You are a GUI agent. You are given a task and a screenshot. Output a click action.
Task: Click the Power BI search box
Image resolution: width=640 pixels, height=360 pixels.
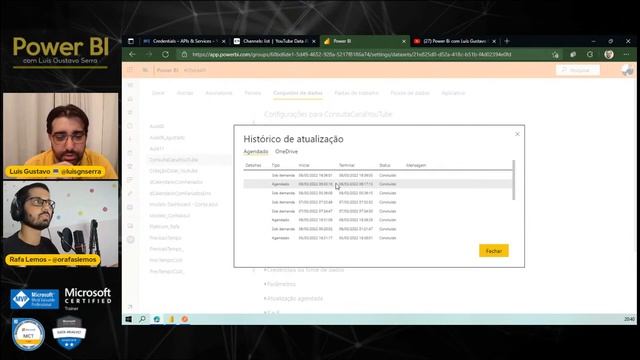(578, 70)
